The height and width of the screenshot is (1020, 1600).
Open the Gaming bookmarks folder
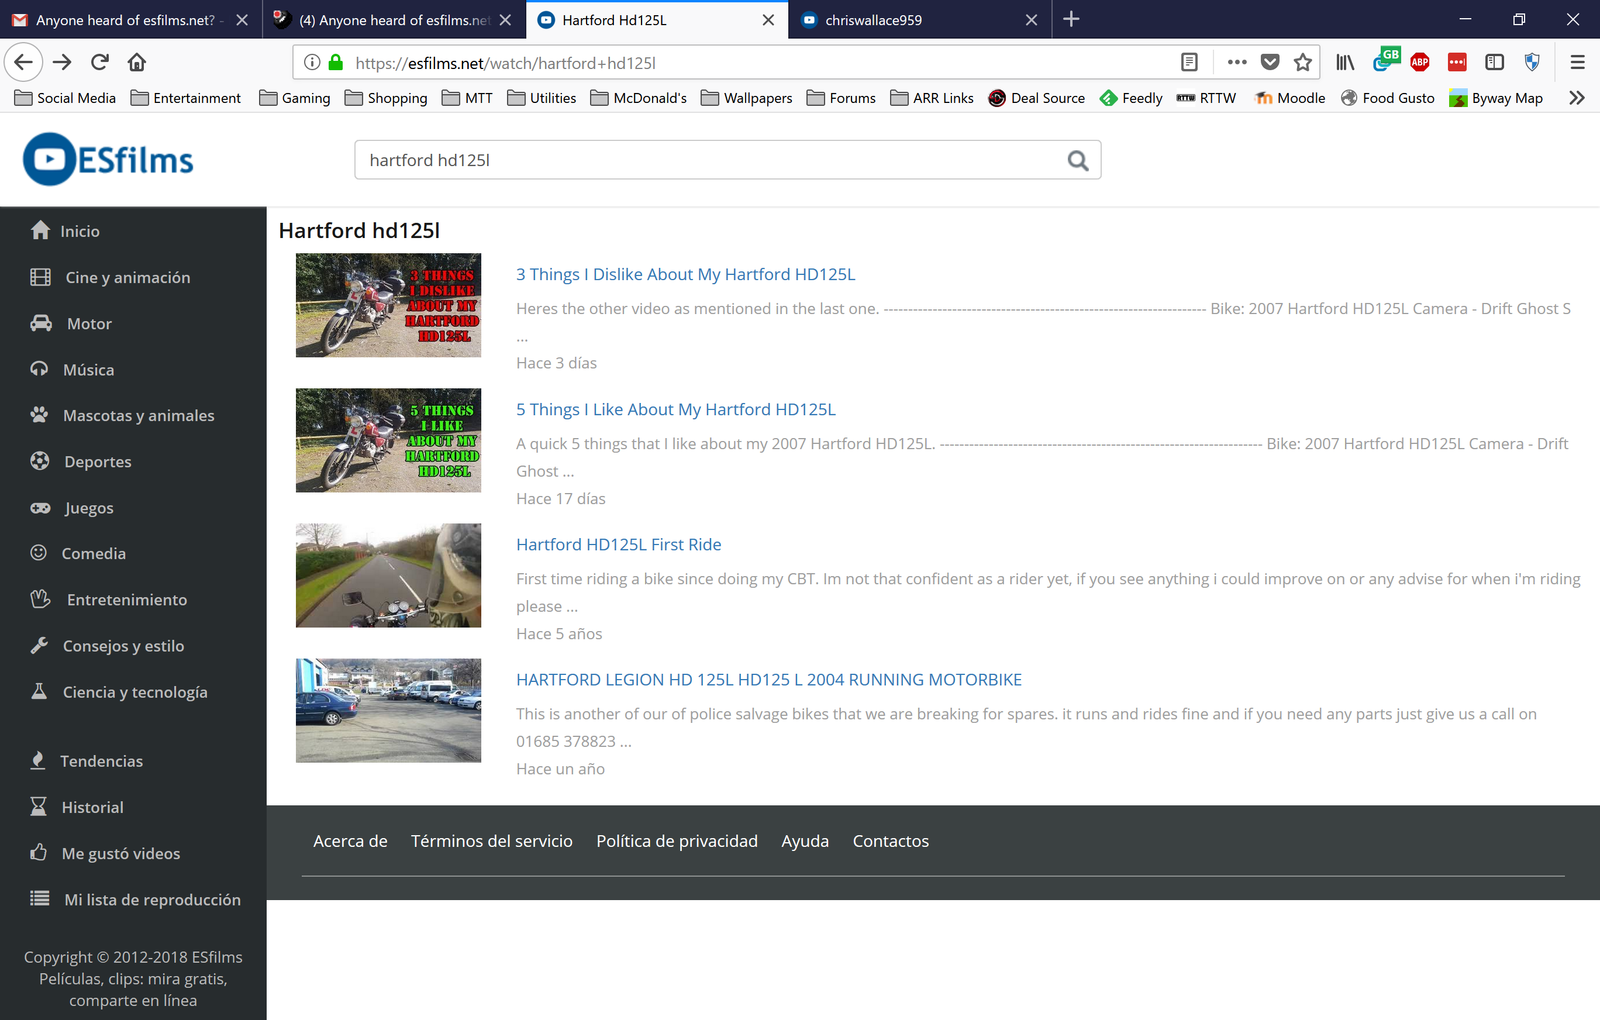pos(295,97)
